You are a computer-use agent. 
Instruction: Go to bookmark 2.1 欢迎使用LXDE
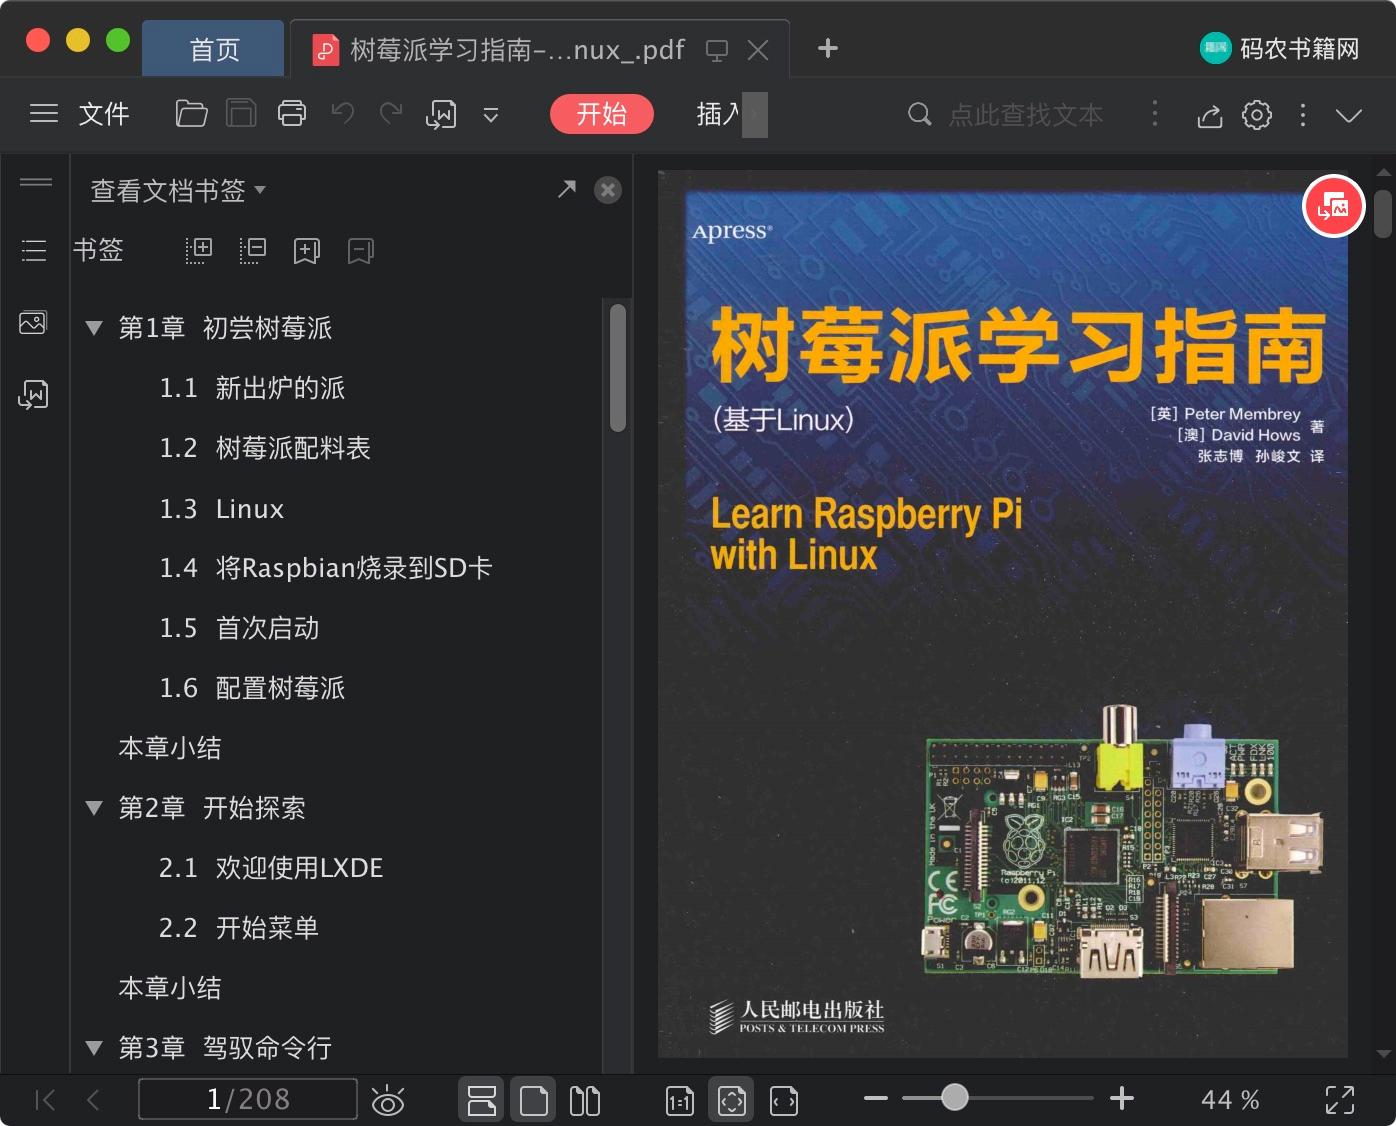click(271, 868)
